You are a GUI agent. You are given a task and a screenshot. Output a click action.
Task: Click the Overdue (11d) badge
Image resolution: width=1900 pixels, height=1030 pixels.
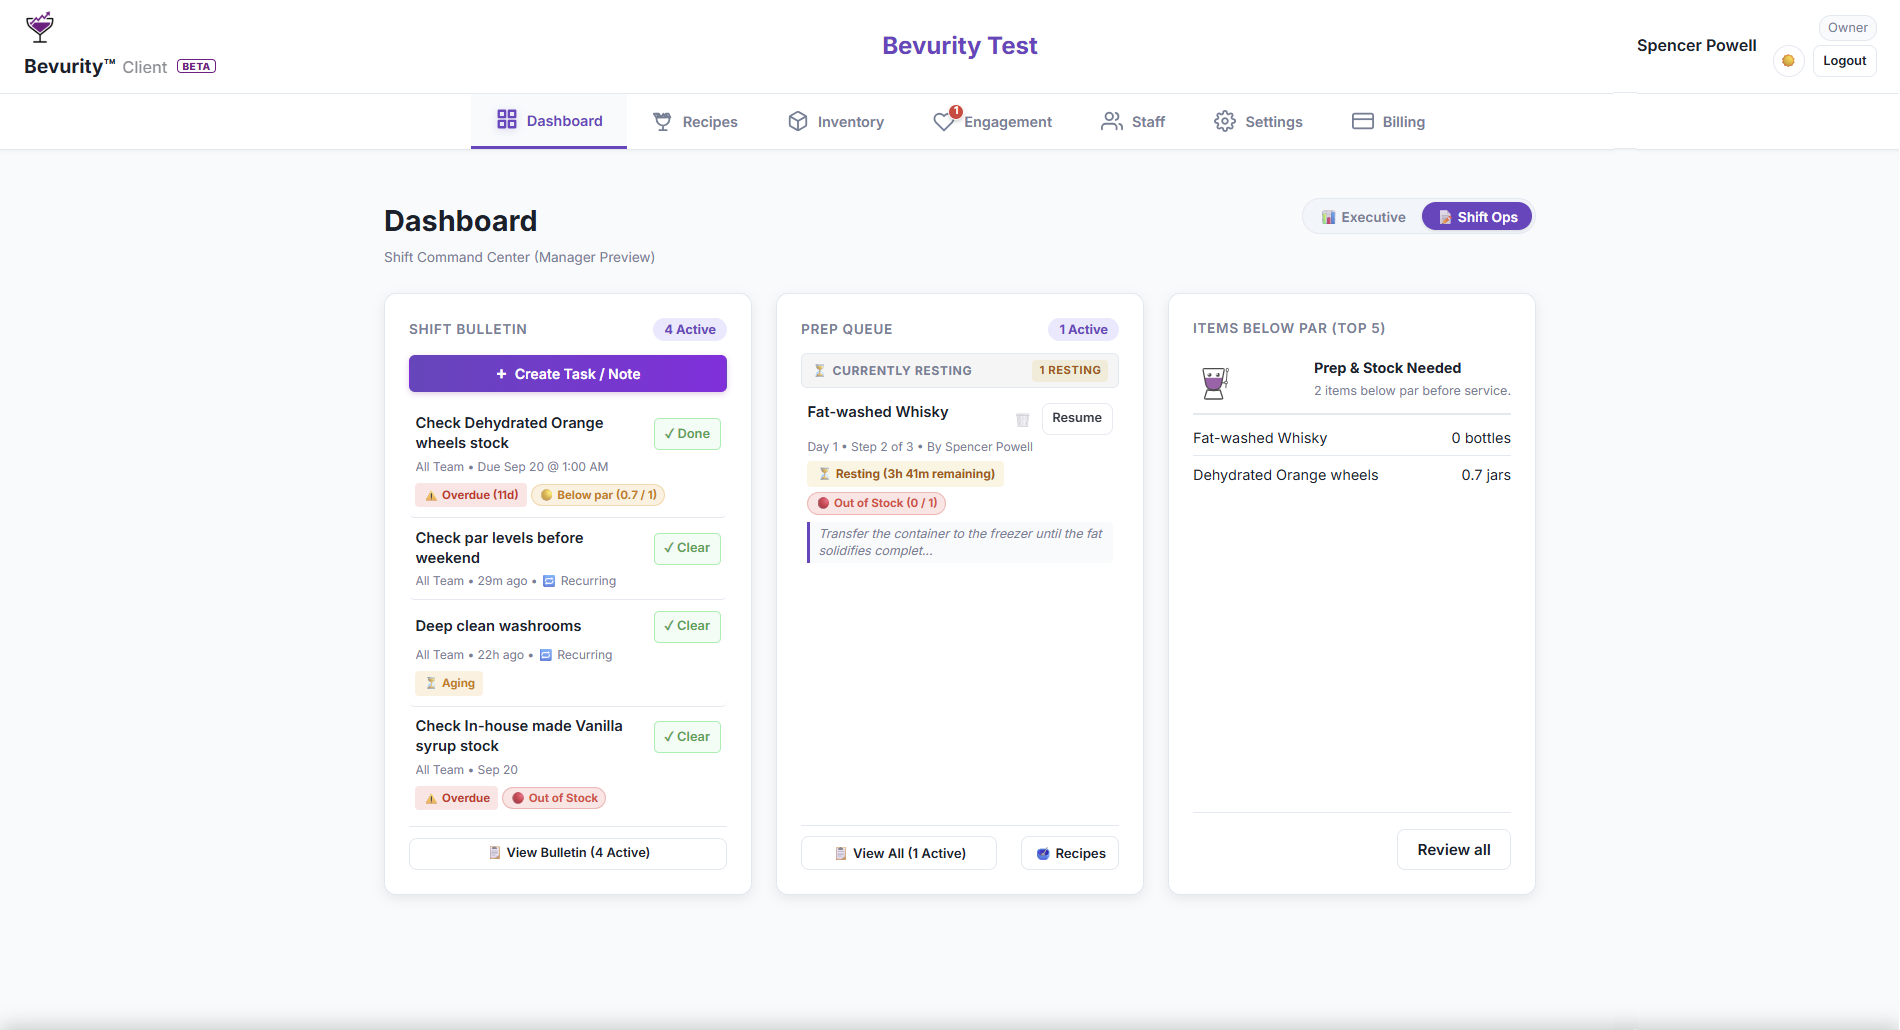click(471, 495)
